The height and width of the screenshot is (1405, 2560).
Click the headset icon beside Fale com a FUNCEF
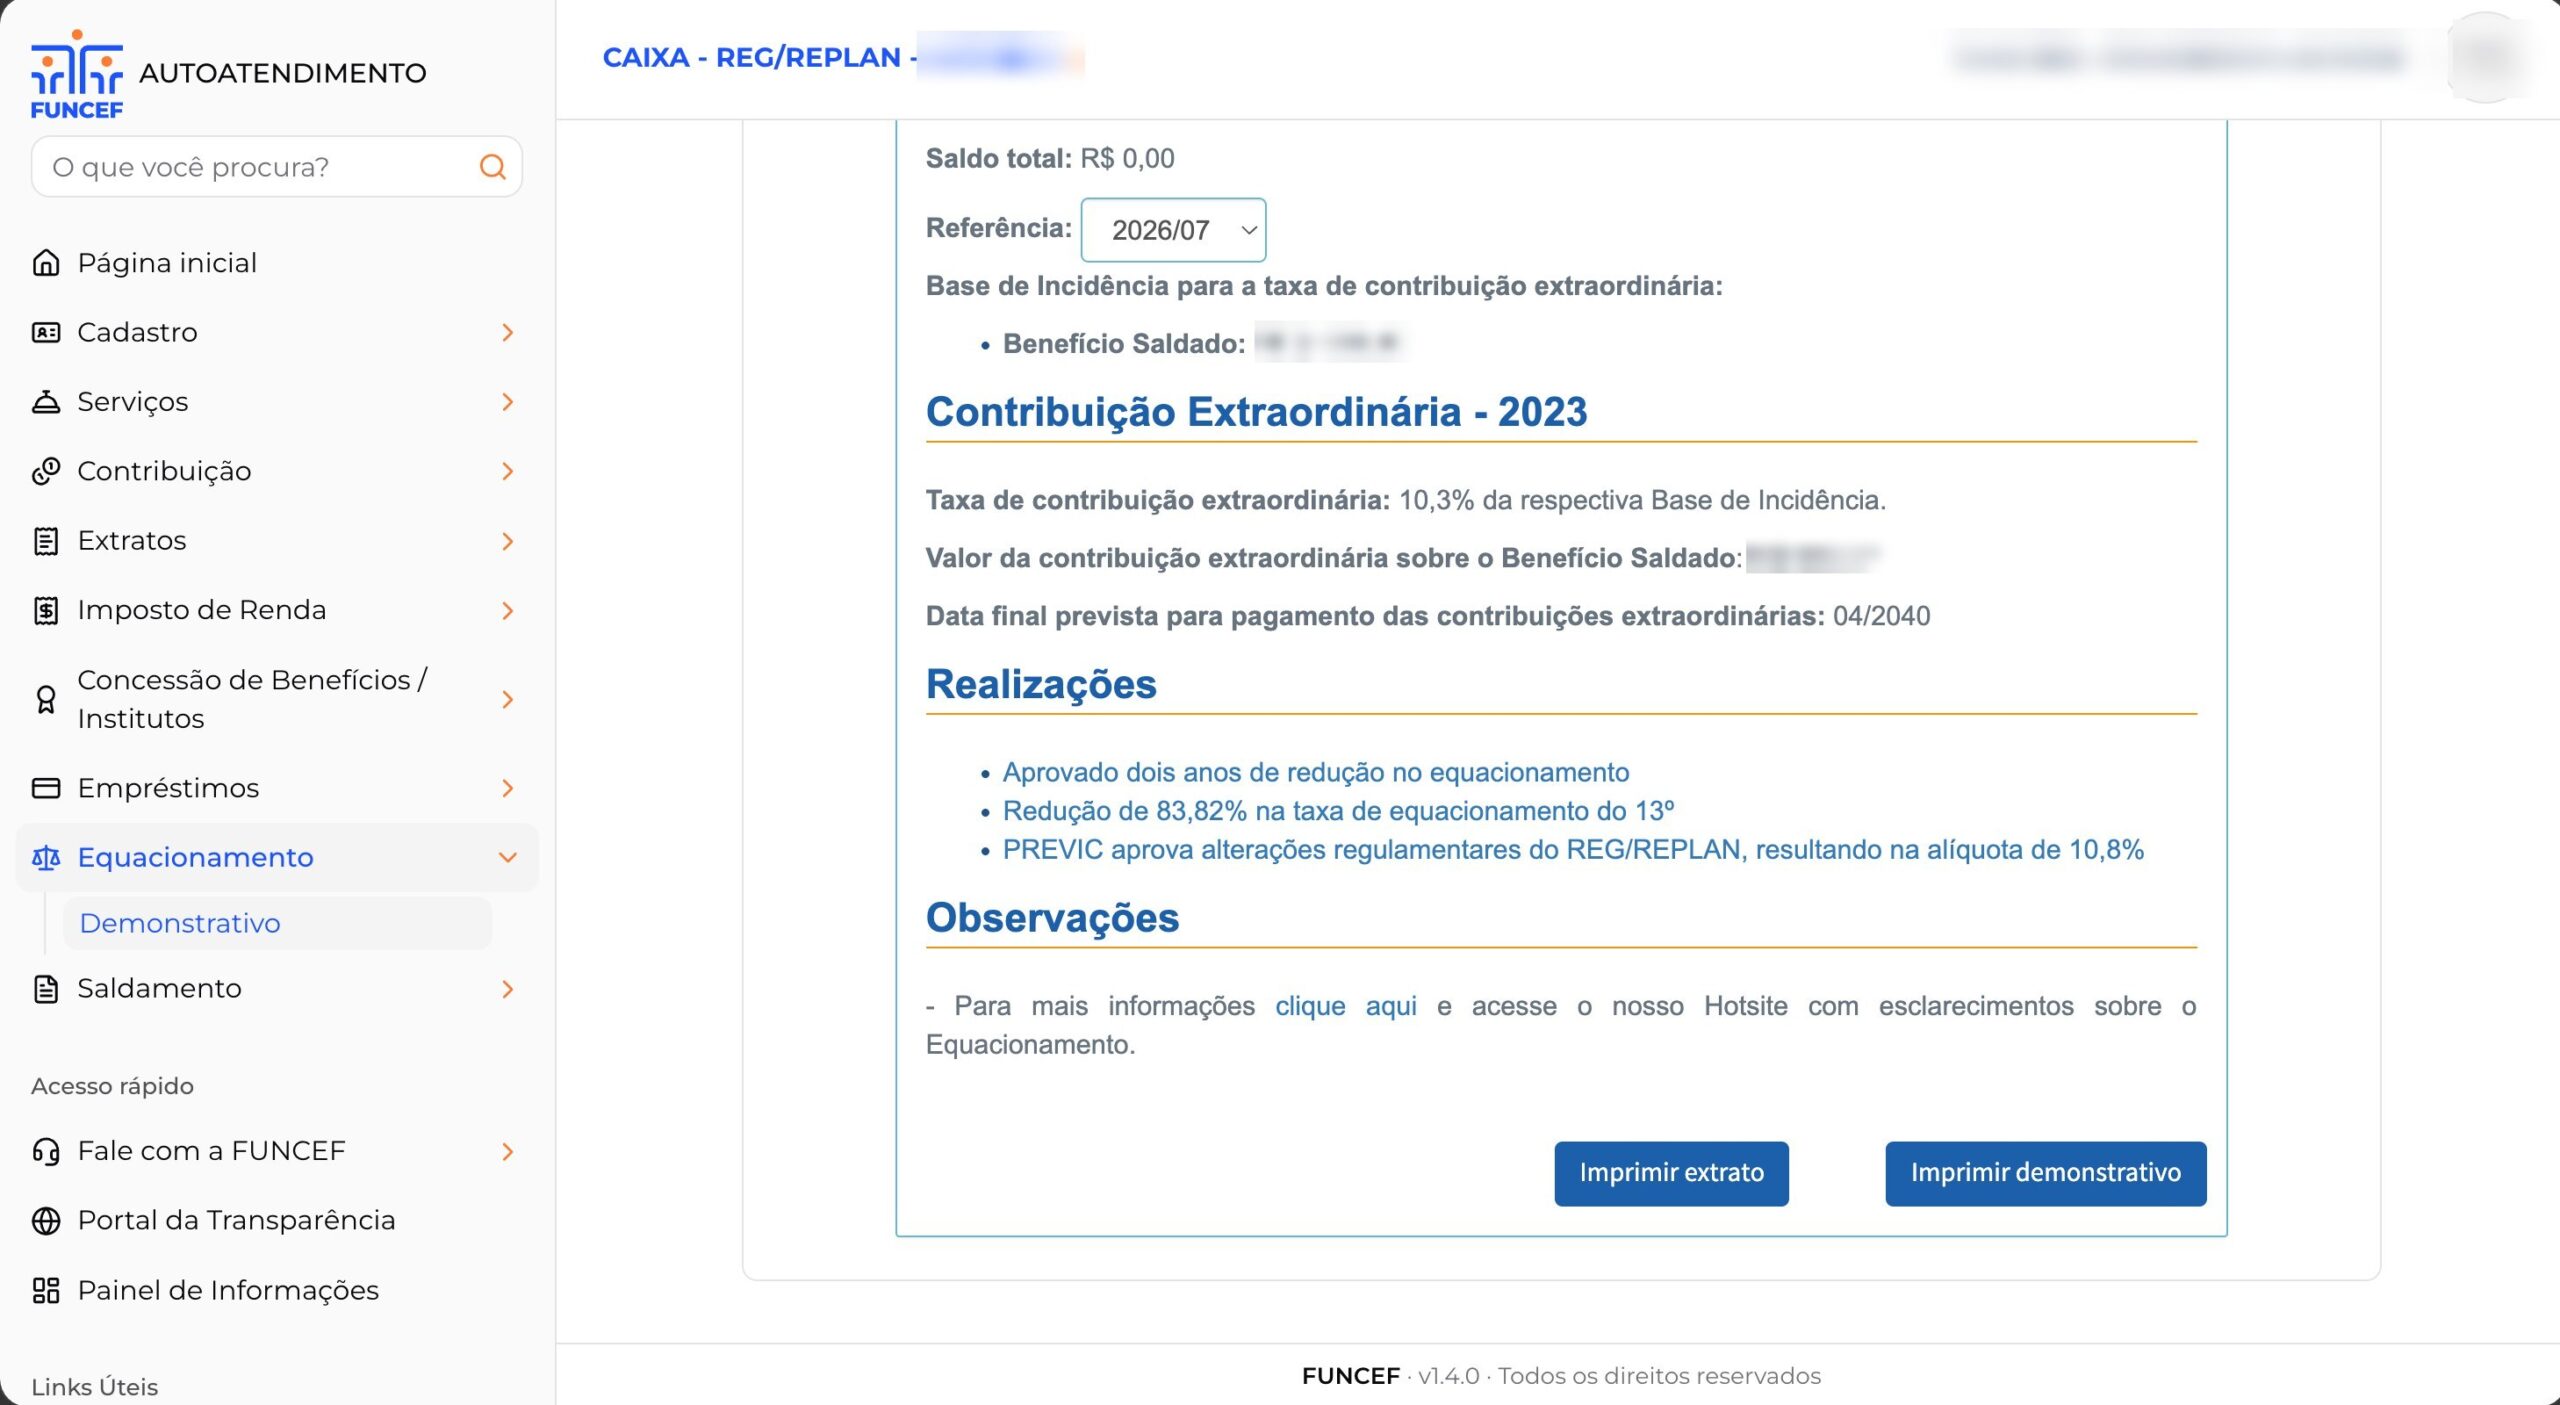[x=46, y=1151]
